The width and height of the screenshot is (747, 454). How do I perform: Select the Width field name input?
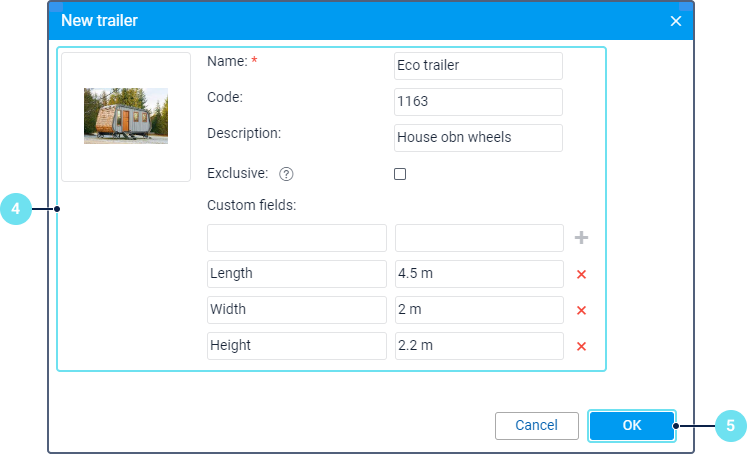[296, 310]
